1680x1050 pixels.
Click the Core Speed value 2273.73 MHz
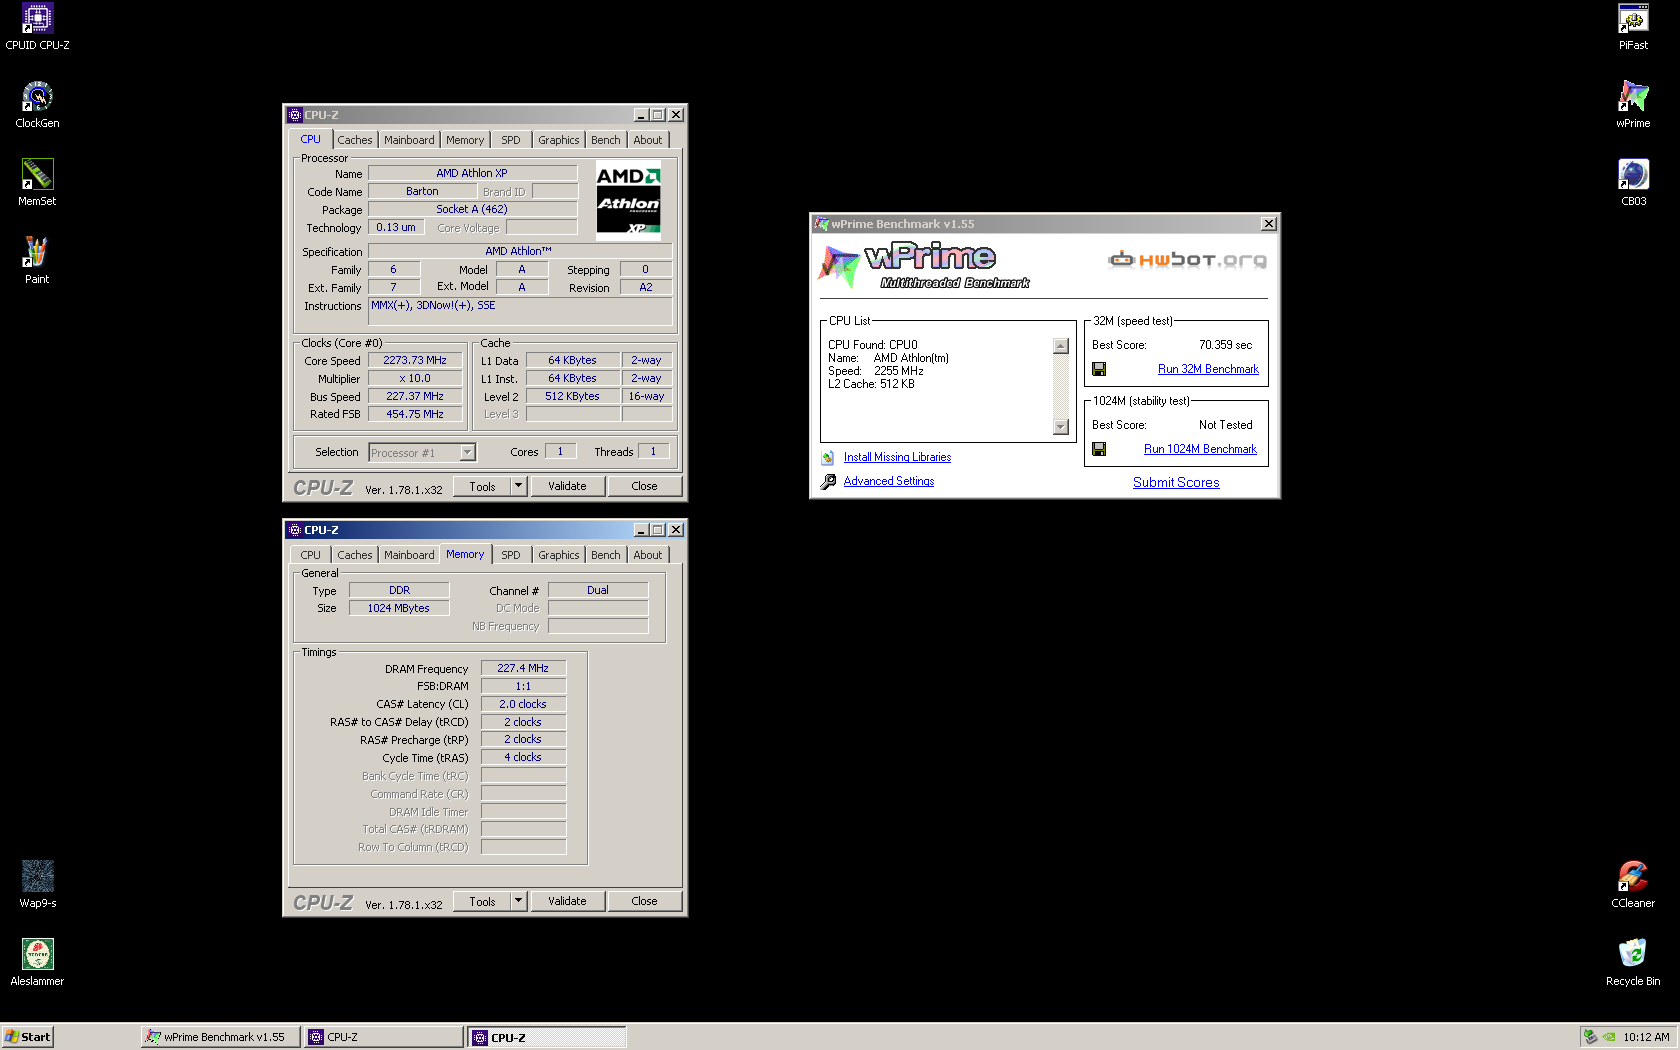pos(415,360)
